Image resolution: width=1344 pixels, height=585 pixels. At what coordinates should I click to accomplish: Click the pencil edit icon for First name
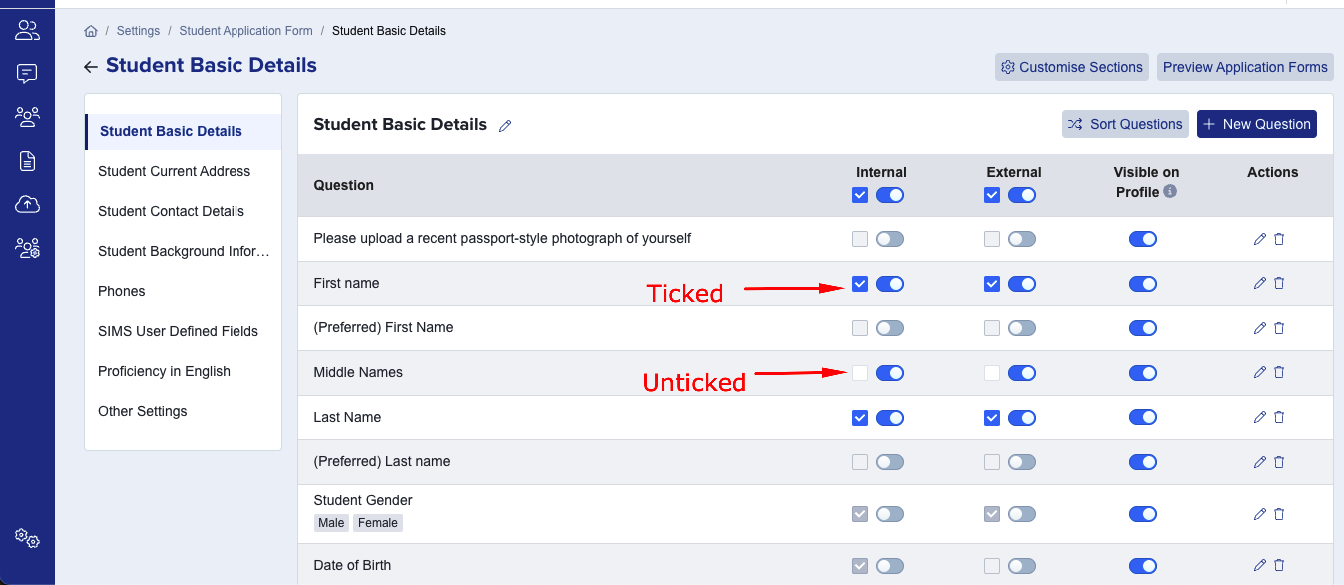[1259, 283]
